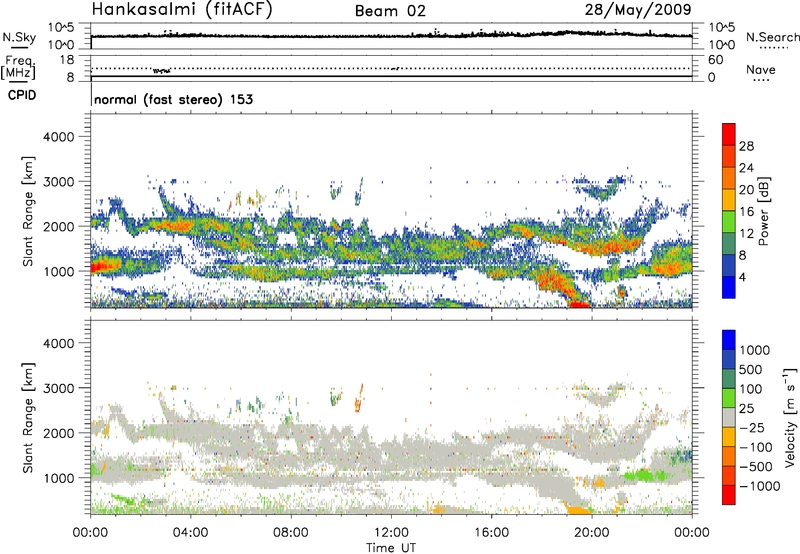
Task: Select the 4000 tick of the power panel
Action: pos(59,137)
